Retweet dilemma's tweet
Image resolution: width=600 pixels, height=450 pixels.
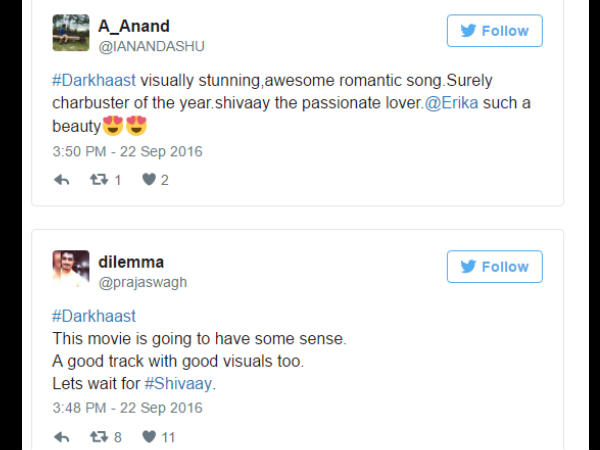pos(99,437)
